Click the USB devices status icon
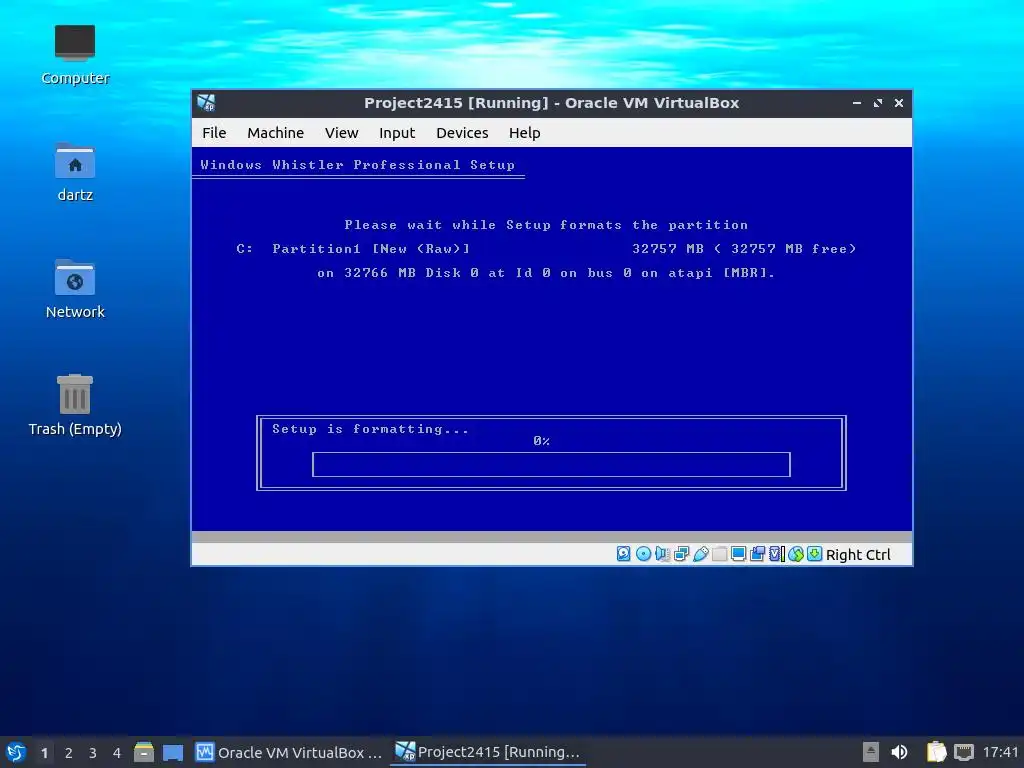Image resolution: width=1024 pixels, height=768 pixels. pyautogui.click(x=701, y=554)
